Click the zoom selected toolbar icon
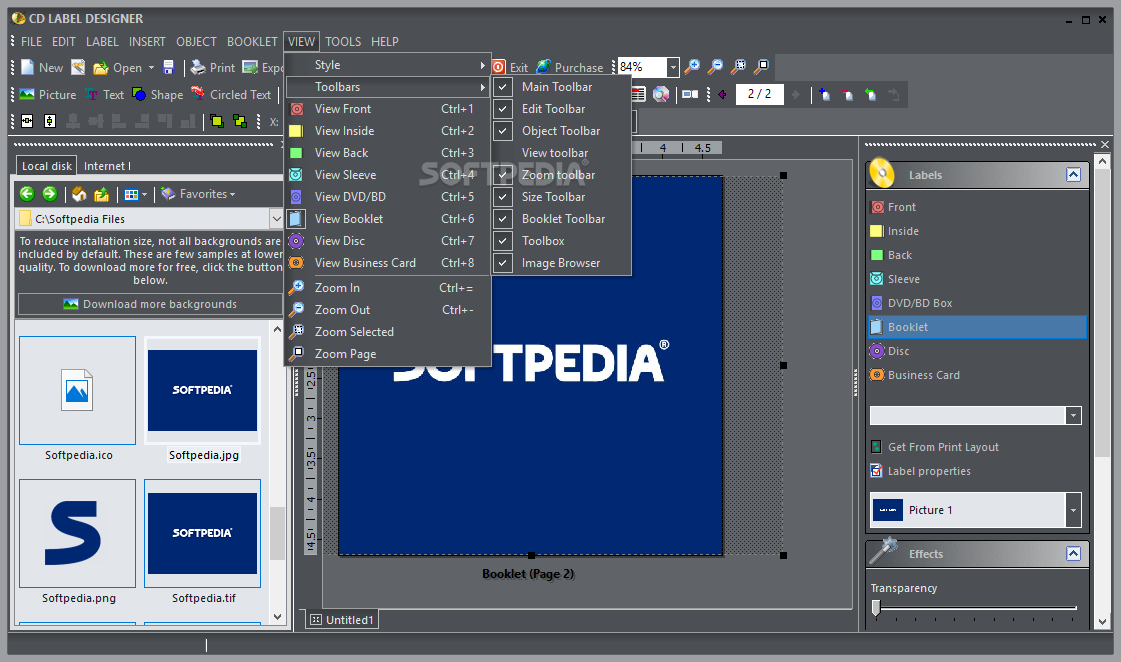 [739, 67]
